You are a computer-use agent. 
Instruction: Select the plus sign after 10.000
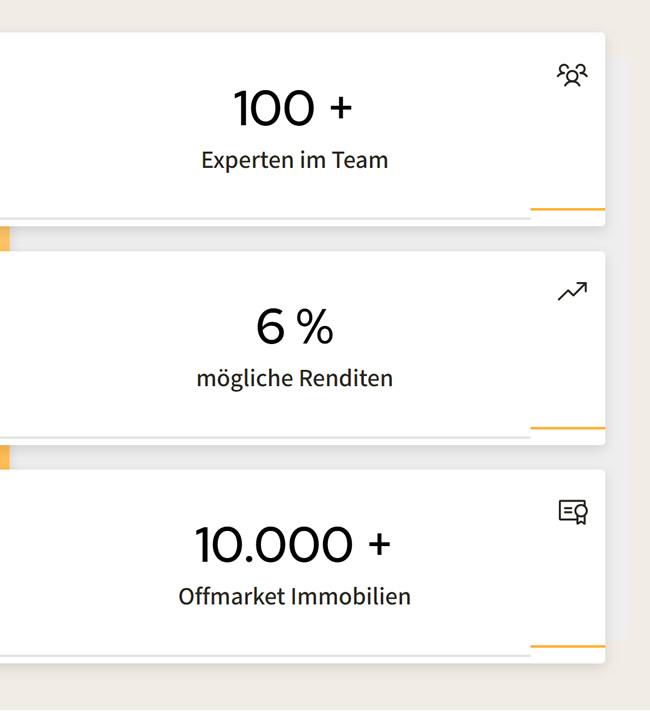(x=378, y=545)
